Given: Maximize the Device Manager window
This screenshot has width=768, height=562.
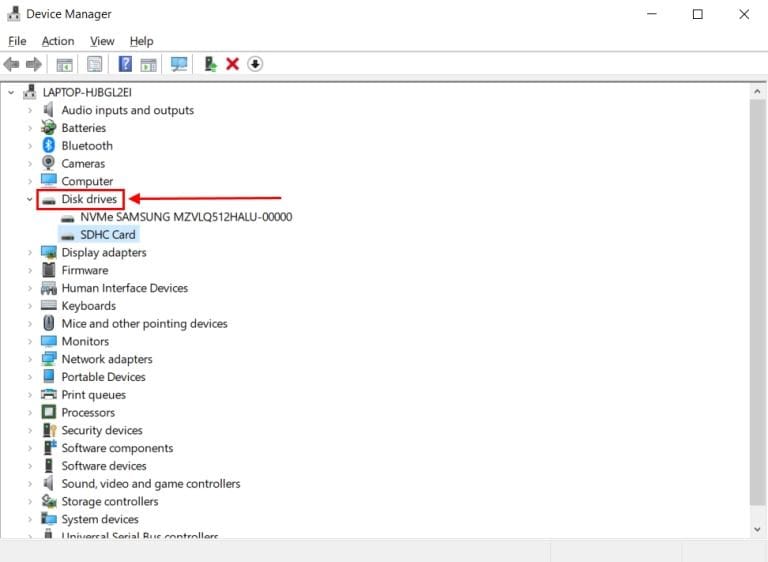Looking at the screenshot, I should pyautogui.click(x=697, y=14).
